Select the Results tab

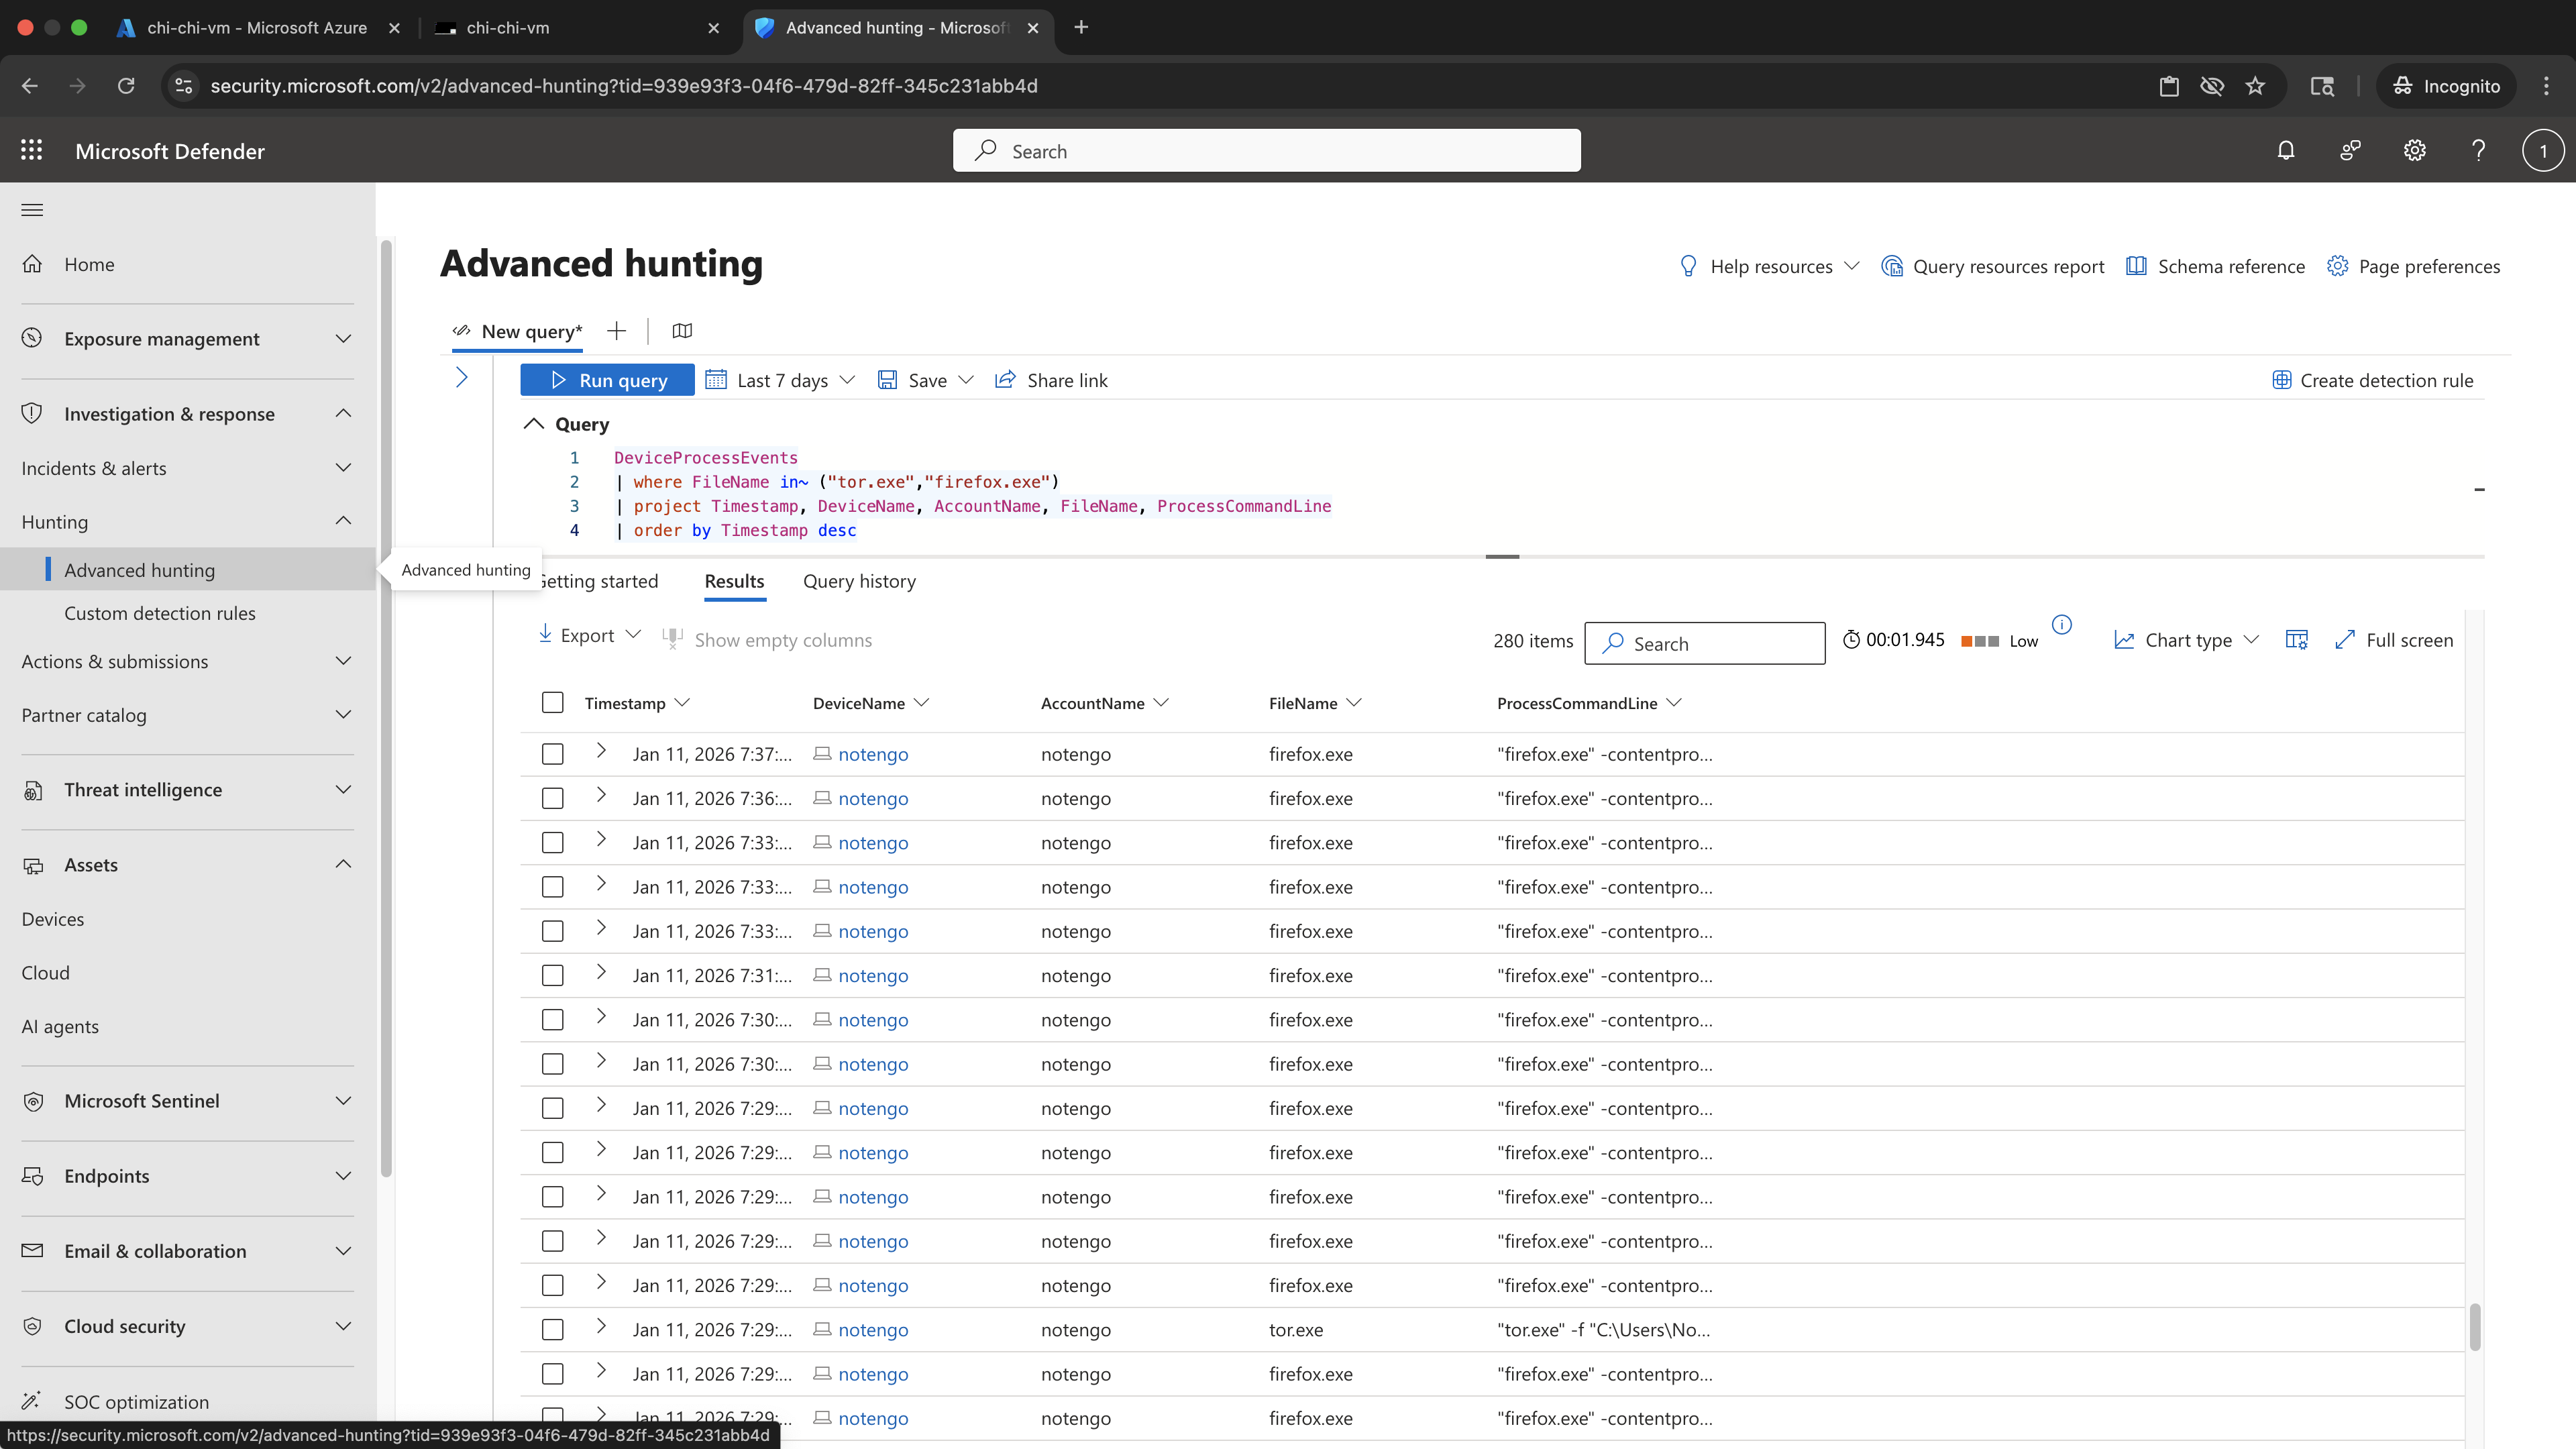pyautogui.click(x=734, y=581)
